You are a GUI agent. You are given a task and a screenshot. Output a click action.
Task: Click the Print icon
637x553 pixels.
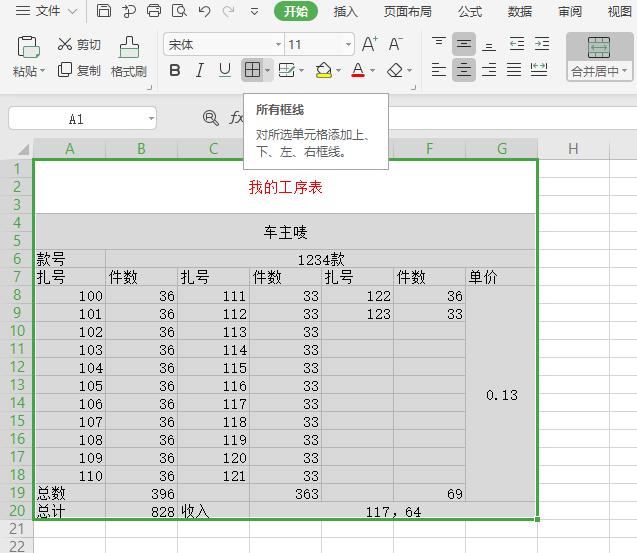point(154,11)
